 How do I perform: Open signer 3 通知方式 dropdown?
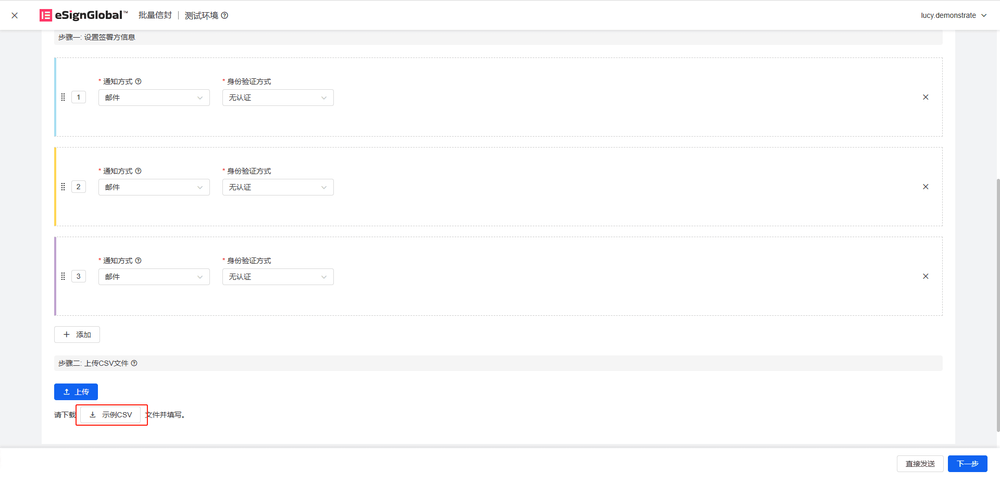(x=154, y=277)
